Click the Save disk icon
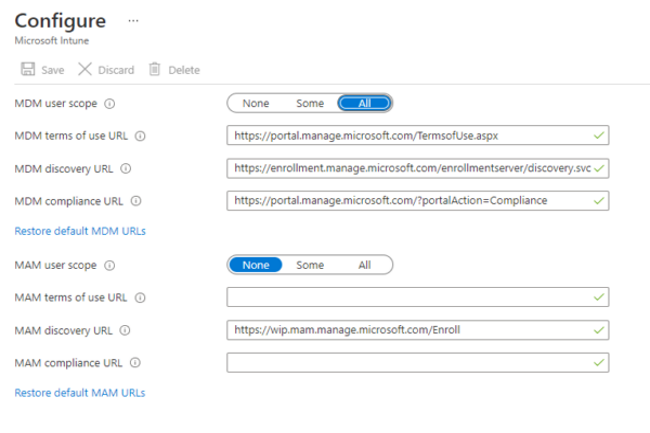 (26, 69)
